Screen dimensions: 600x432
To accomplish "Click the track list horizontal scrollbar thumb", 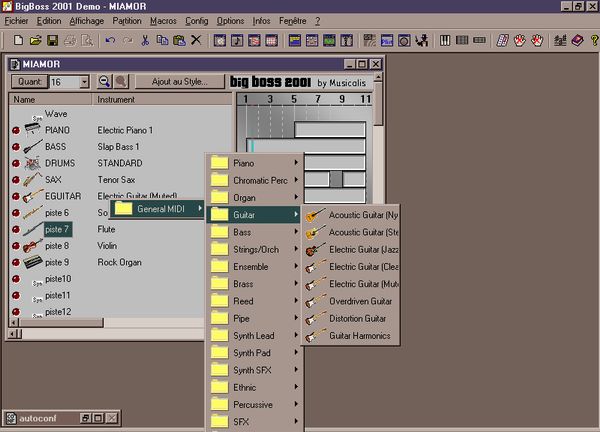I will [61, 323].
